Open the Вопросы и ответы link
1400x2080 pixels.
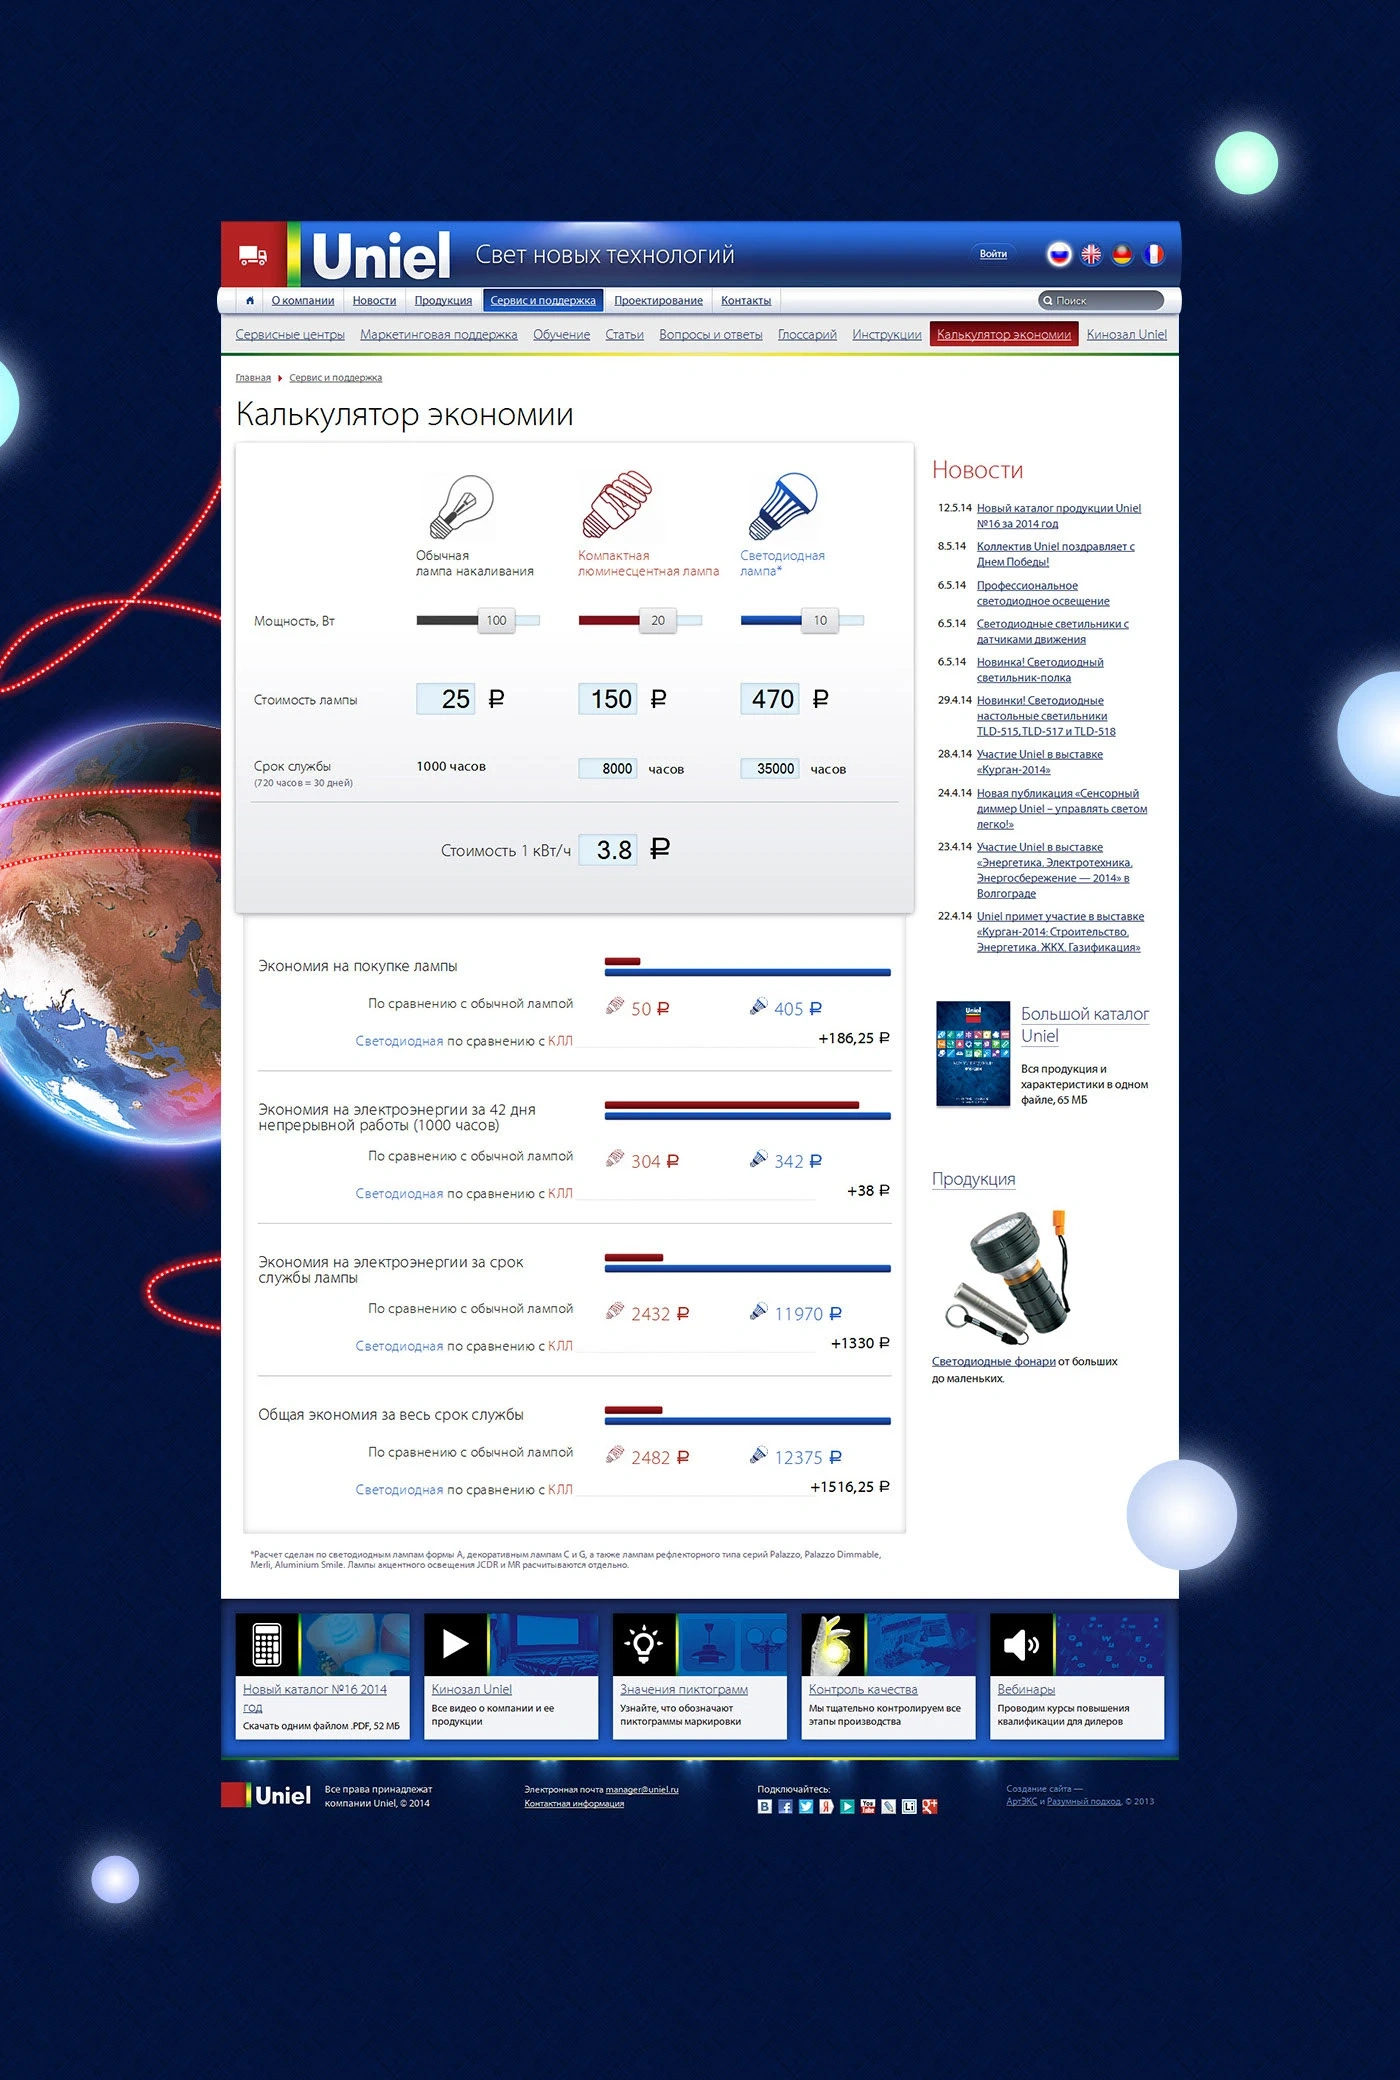(711, 335)
